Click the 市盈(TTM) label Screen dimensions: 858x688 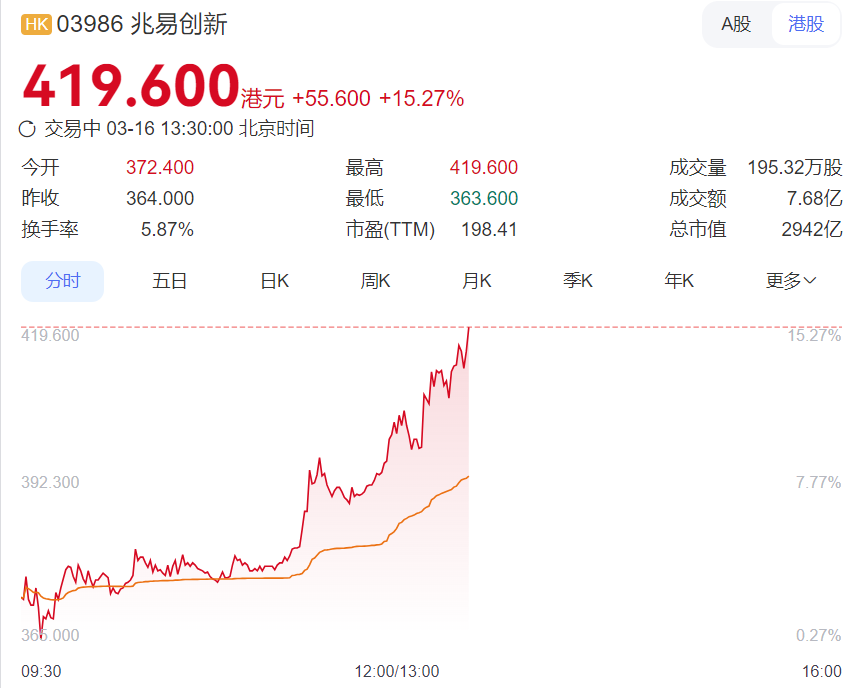pos(390,229)
